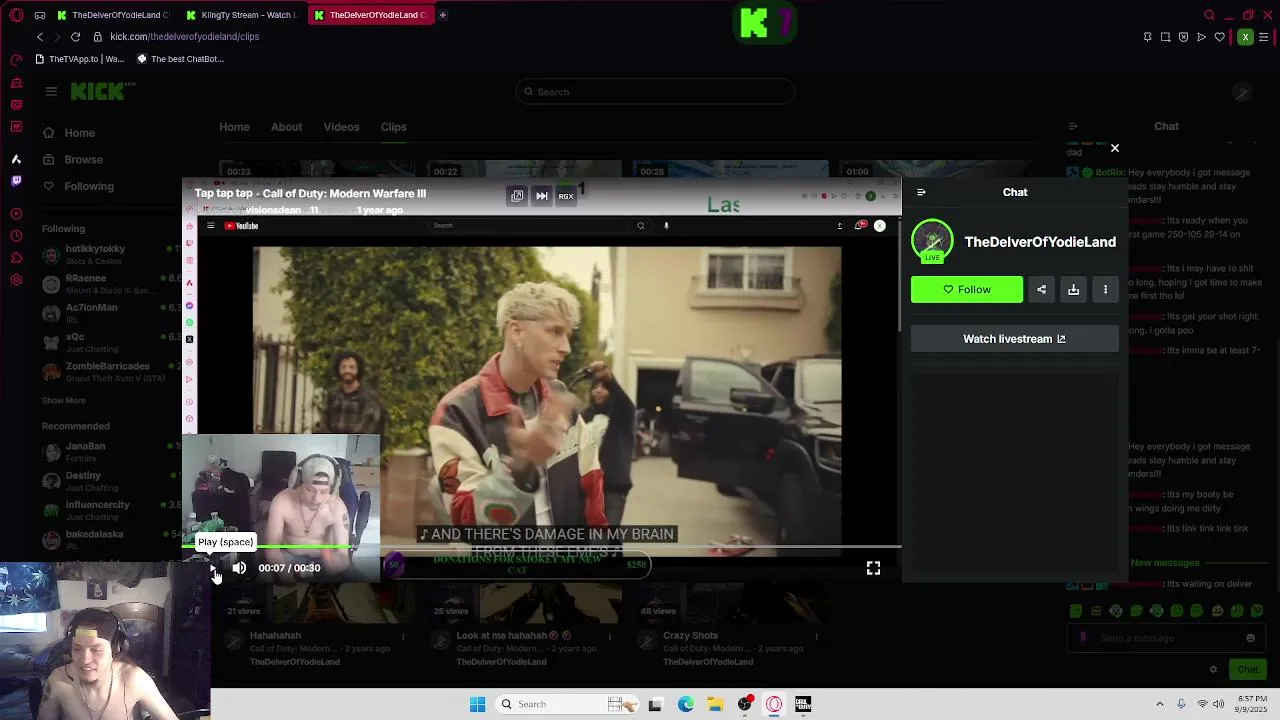Collapse the clip Chat panel with the arrow icon

(x=921, y=192)
